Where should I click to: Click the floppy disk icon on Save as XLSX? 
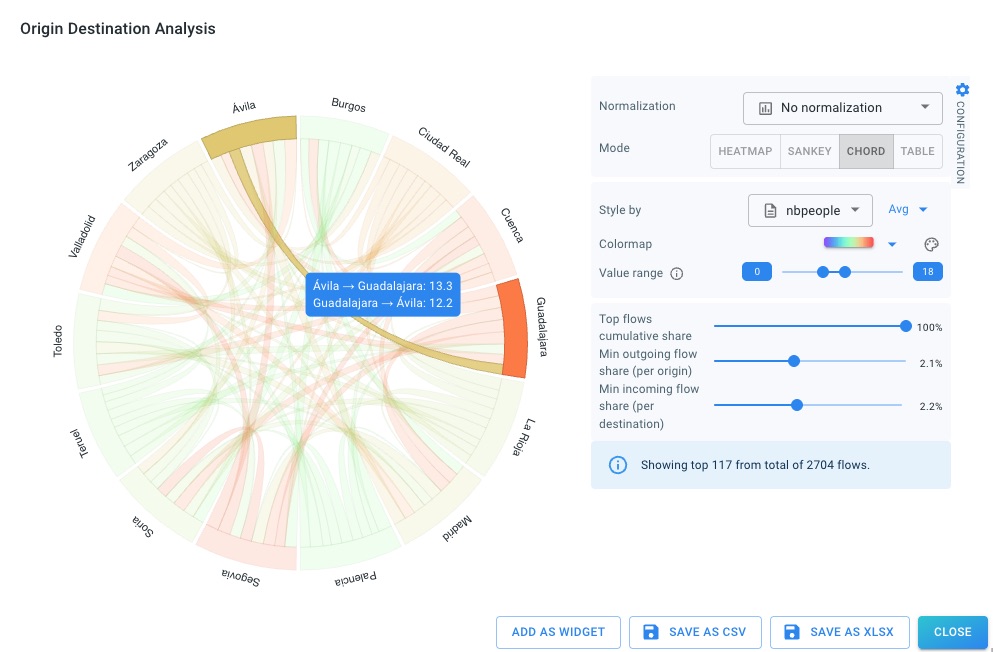point(792,632)
